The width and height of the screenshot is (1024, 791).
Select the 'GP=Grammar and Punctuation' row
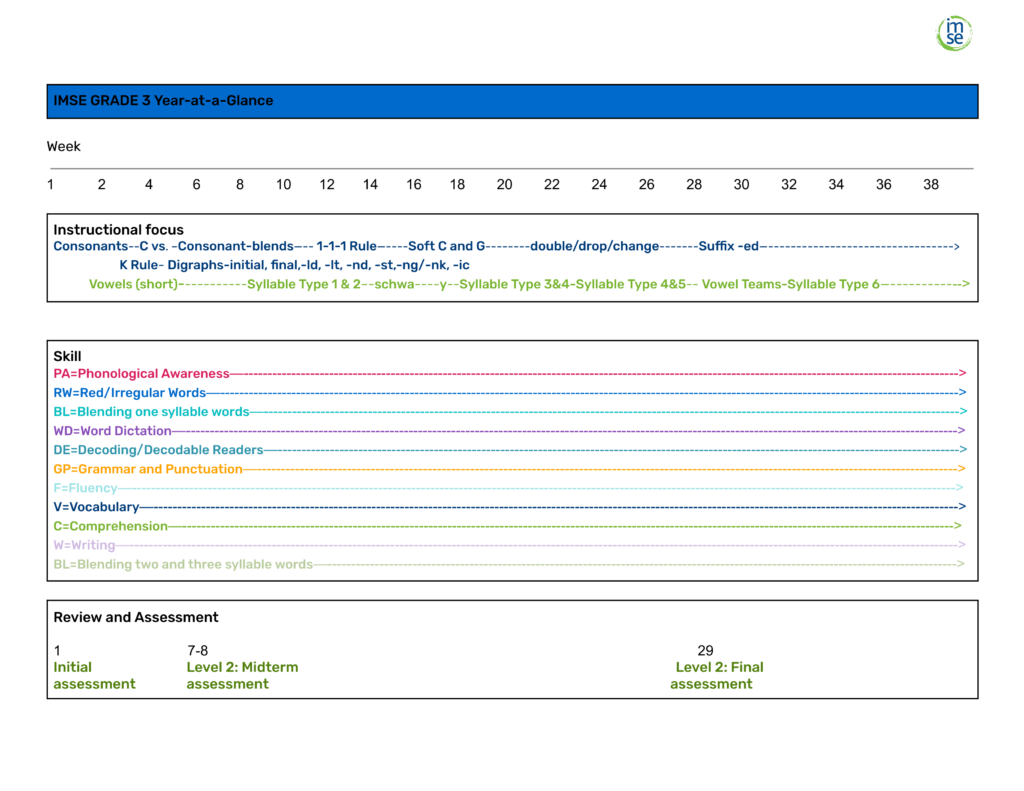pos(148,468)
